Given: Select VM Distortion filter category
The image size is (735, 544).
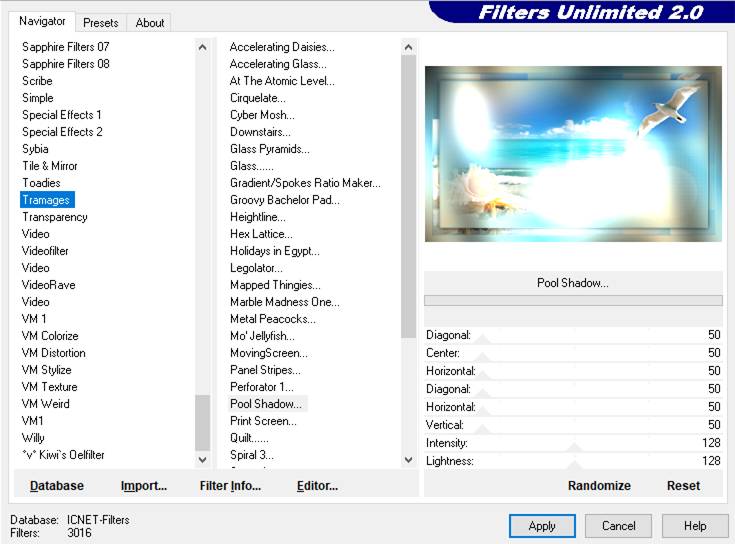Looking at the screenshot, I should 54,353.
